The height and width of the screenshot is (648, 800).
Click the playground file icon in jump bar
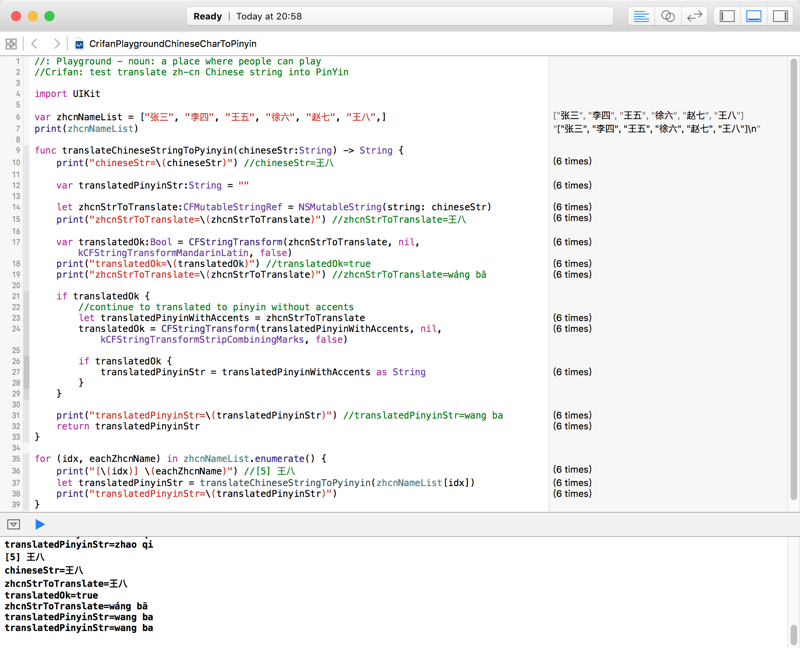point(79,44)
